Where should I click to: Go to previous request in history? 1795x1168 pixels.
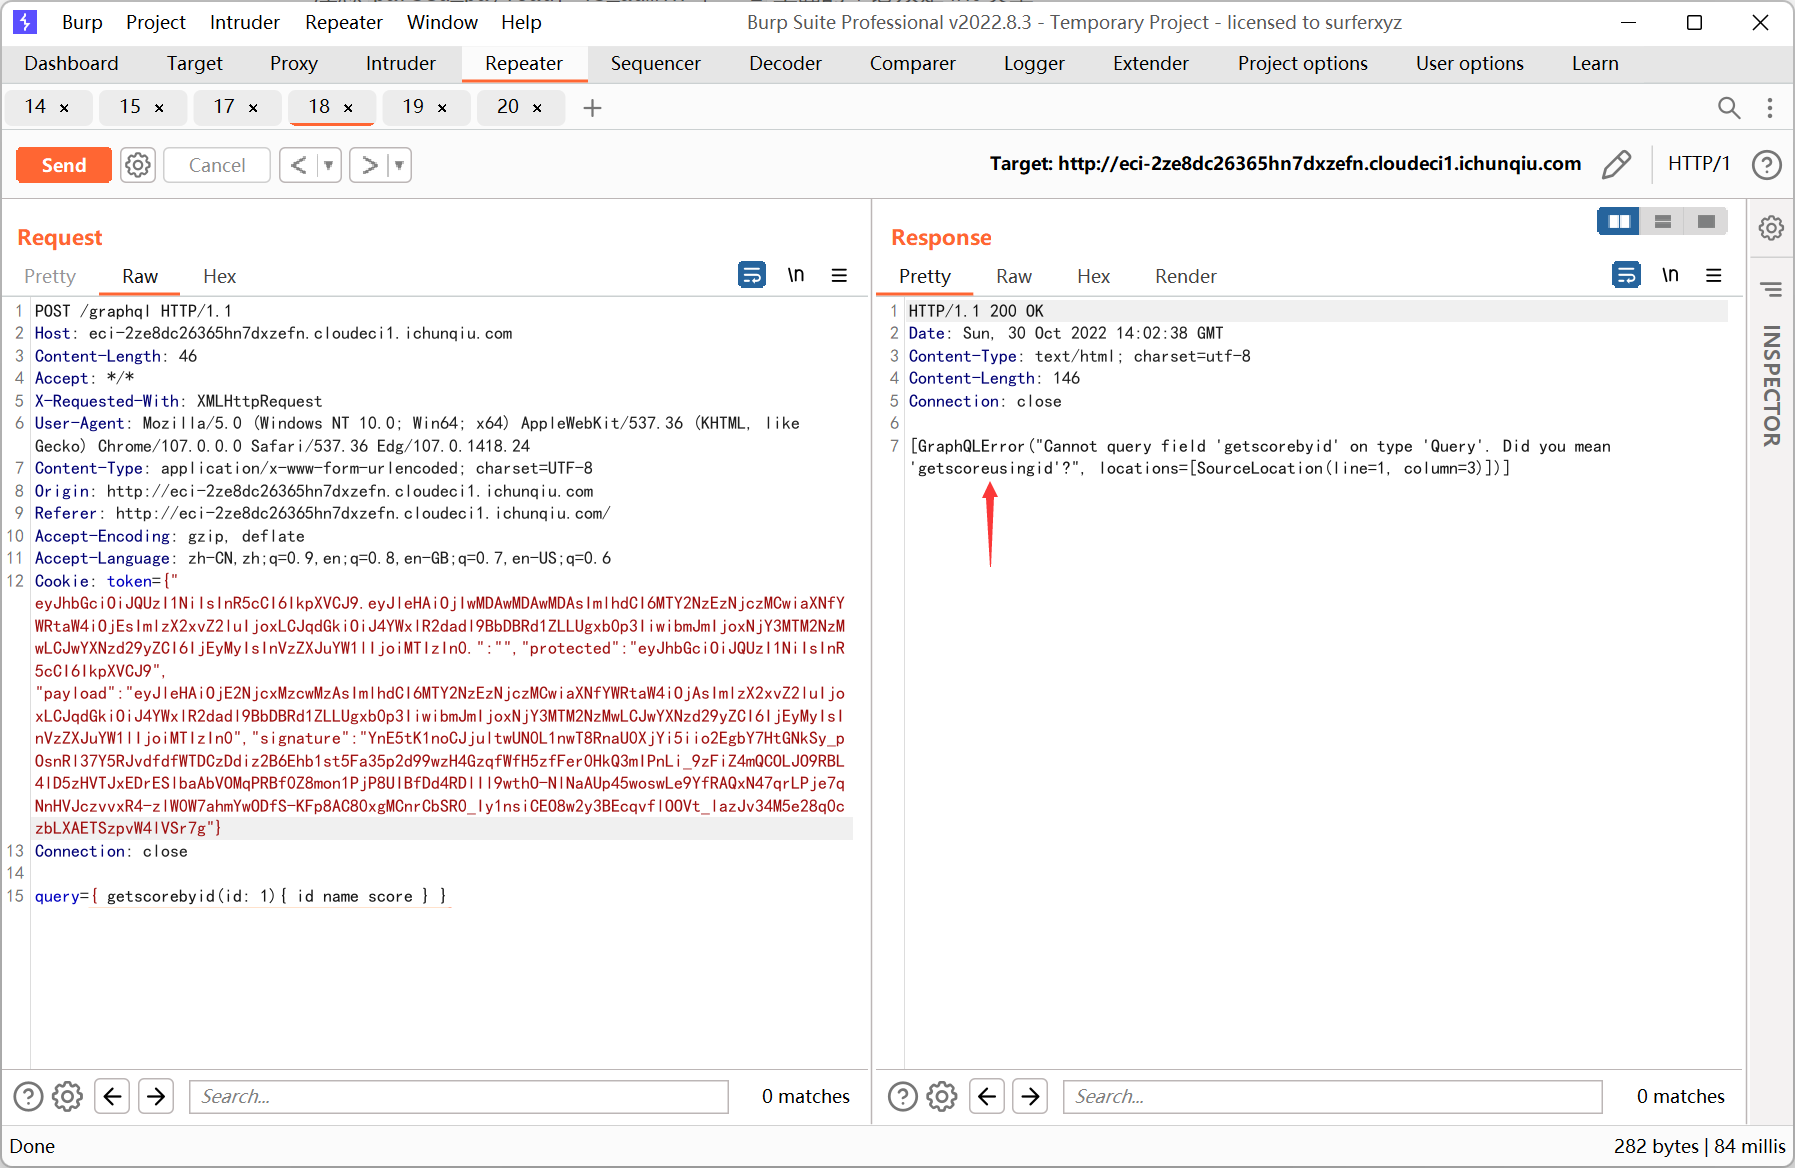[x=299, y=165]
